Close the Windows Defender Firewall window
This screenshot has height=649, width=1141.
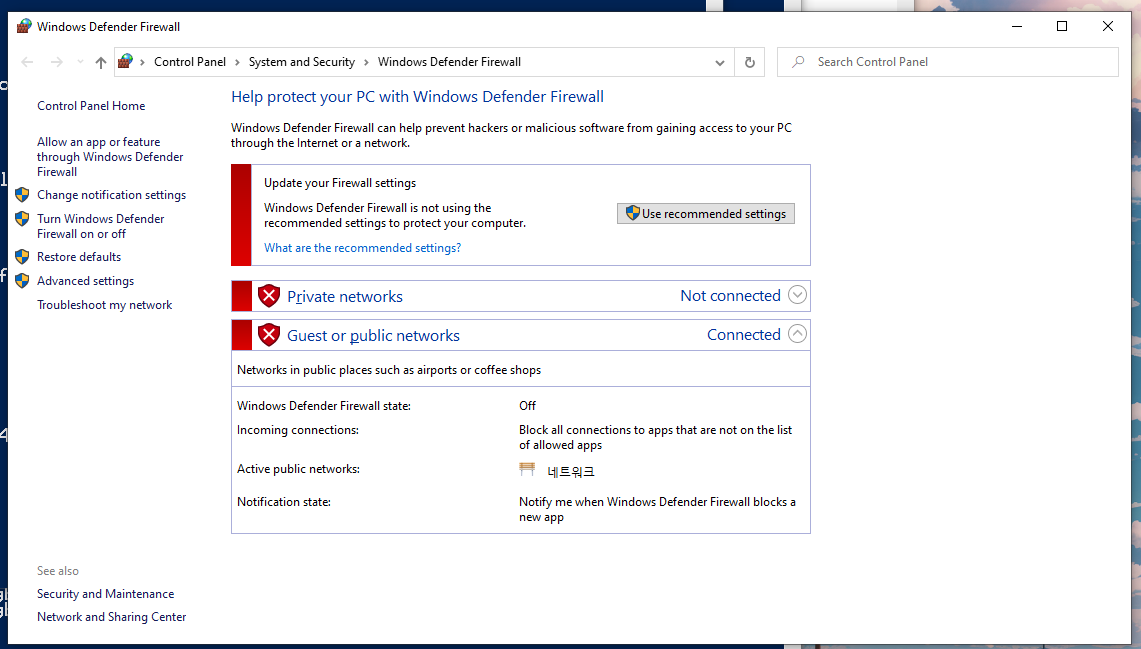(x=1108, y=26)
